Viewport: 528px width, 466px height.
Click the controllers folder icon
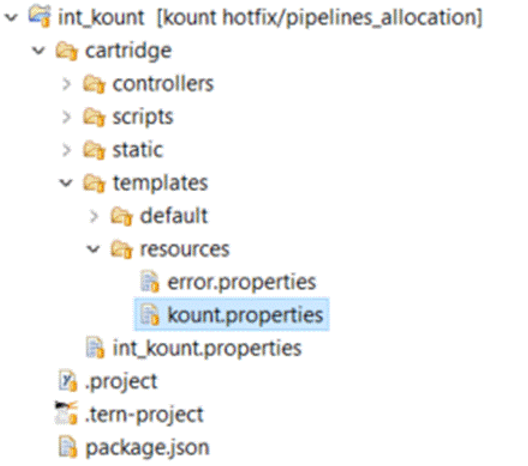click(x=94, y=84)
